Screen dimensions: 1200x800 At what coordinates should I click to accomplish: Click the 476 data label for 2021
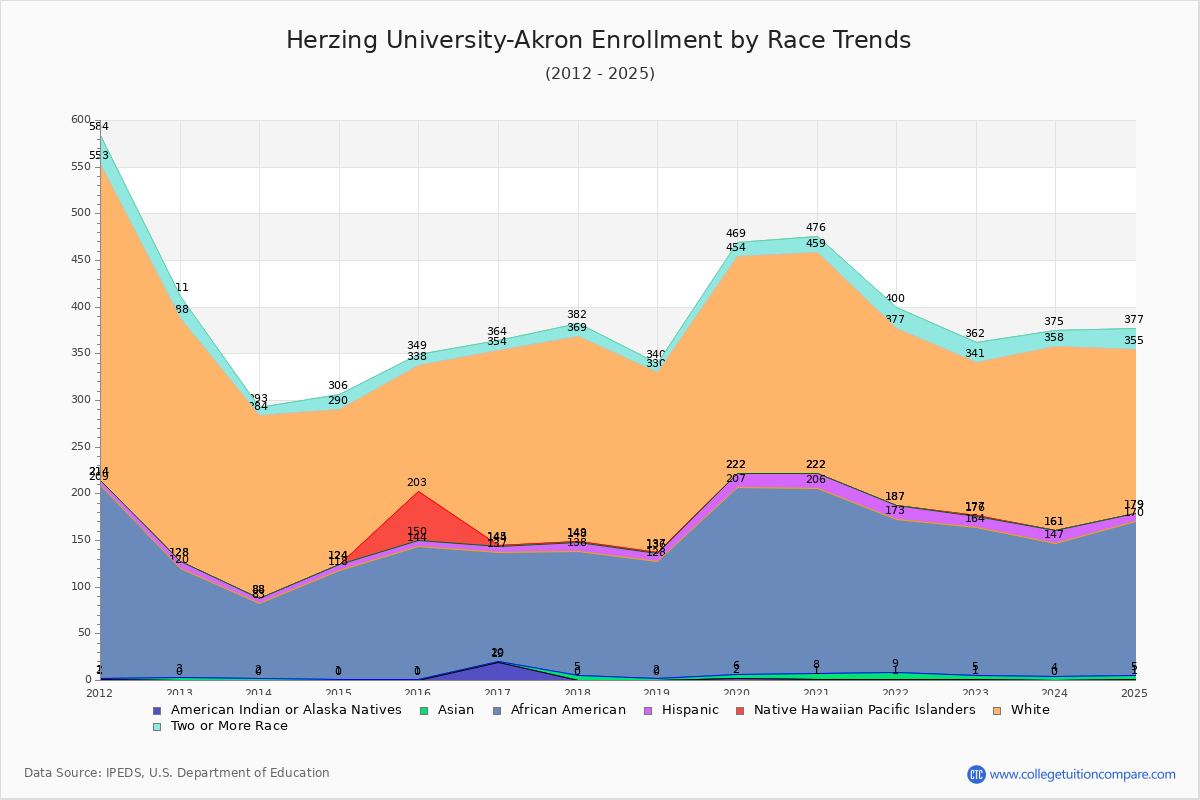click(x=816, y=228)
